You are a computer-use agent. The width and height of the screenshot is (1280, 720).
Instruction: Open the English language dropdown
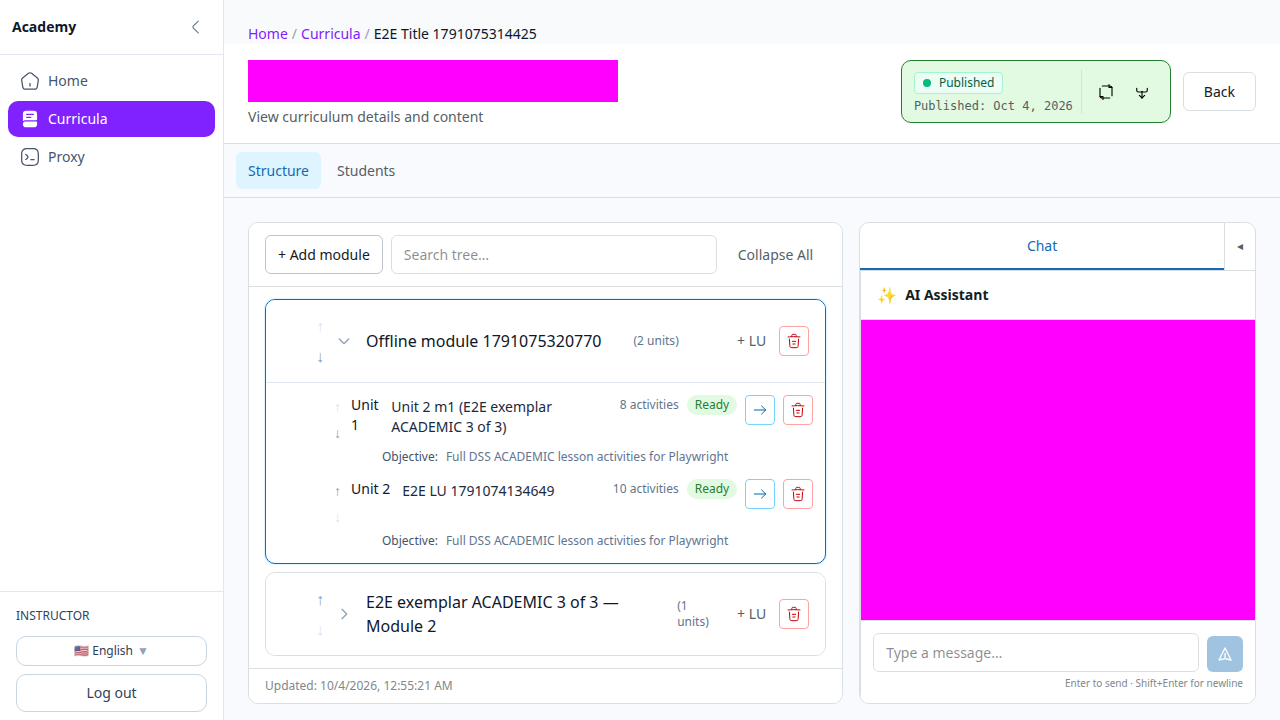[111, 651]
